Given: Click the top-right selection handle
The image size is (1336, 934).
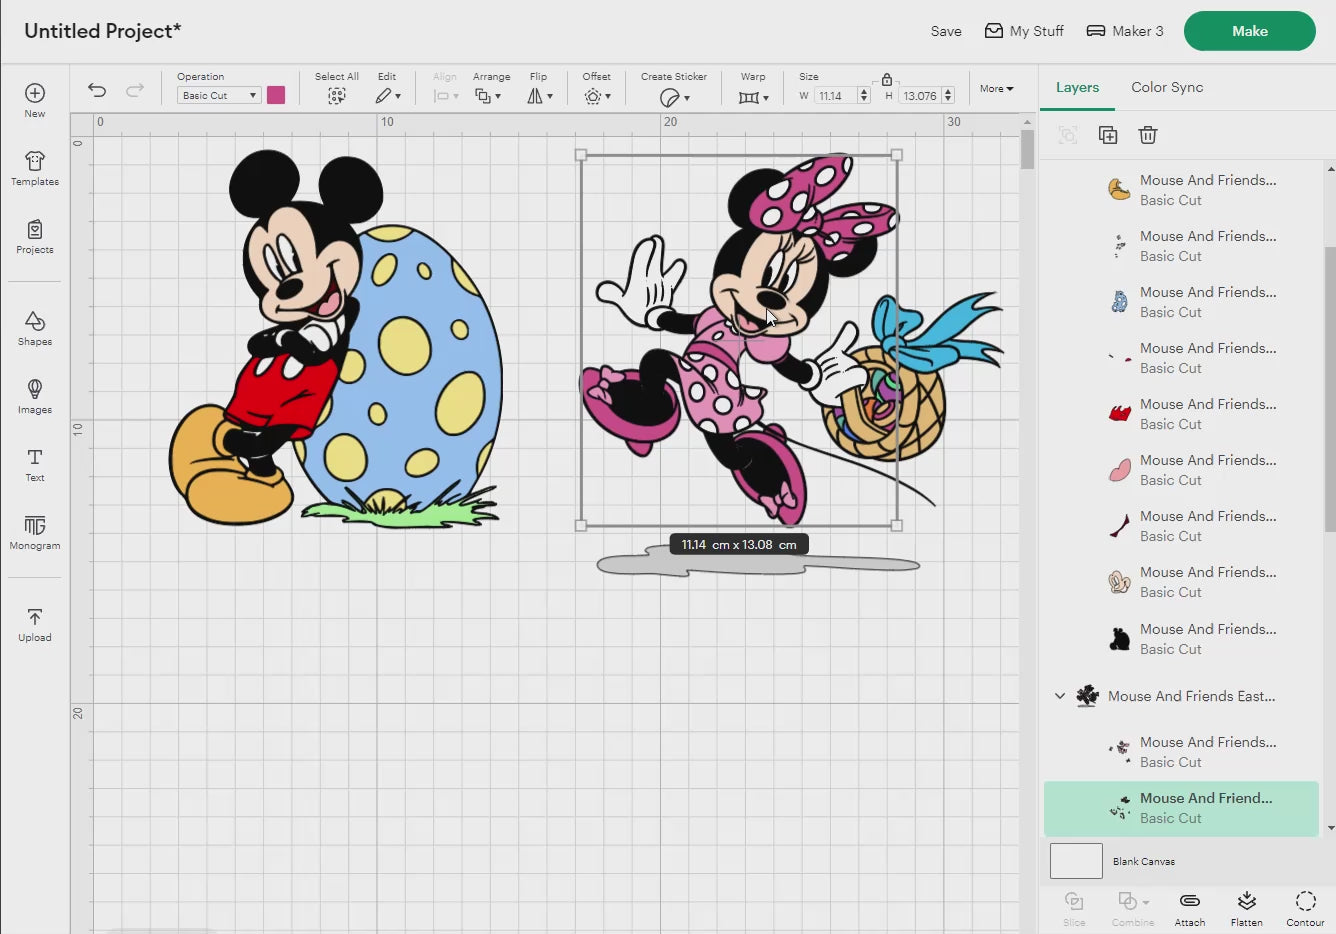Looking at the screenshot, I should [x=896, y=155].
